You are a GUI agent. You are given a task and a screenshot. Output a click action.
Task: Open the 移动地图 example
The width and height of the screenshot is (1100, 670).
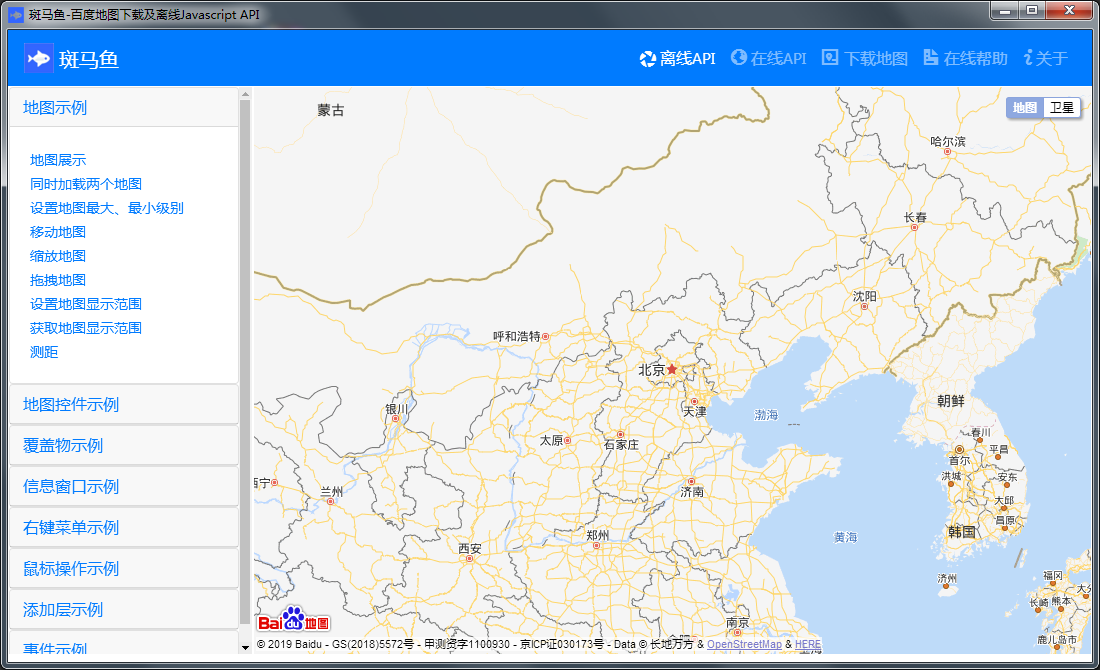point(58,232)
